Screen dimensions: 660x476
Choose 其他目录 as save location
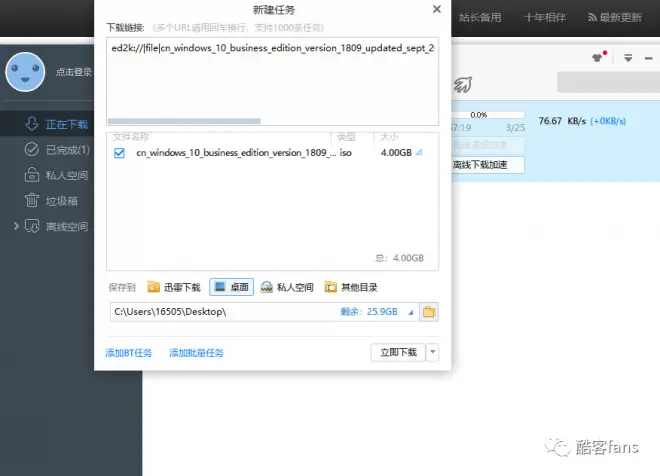coord(351,287)
